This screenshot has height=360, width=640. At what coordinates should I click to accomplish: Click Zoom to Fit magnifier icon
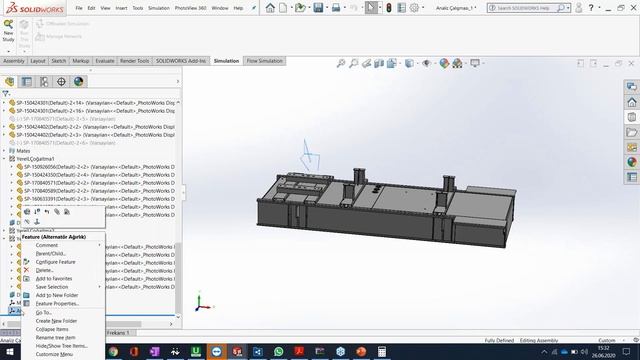pyautogui.click(x=341, y=63)
